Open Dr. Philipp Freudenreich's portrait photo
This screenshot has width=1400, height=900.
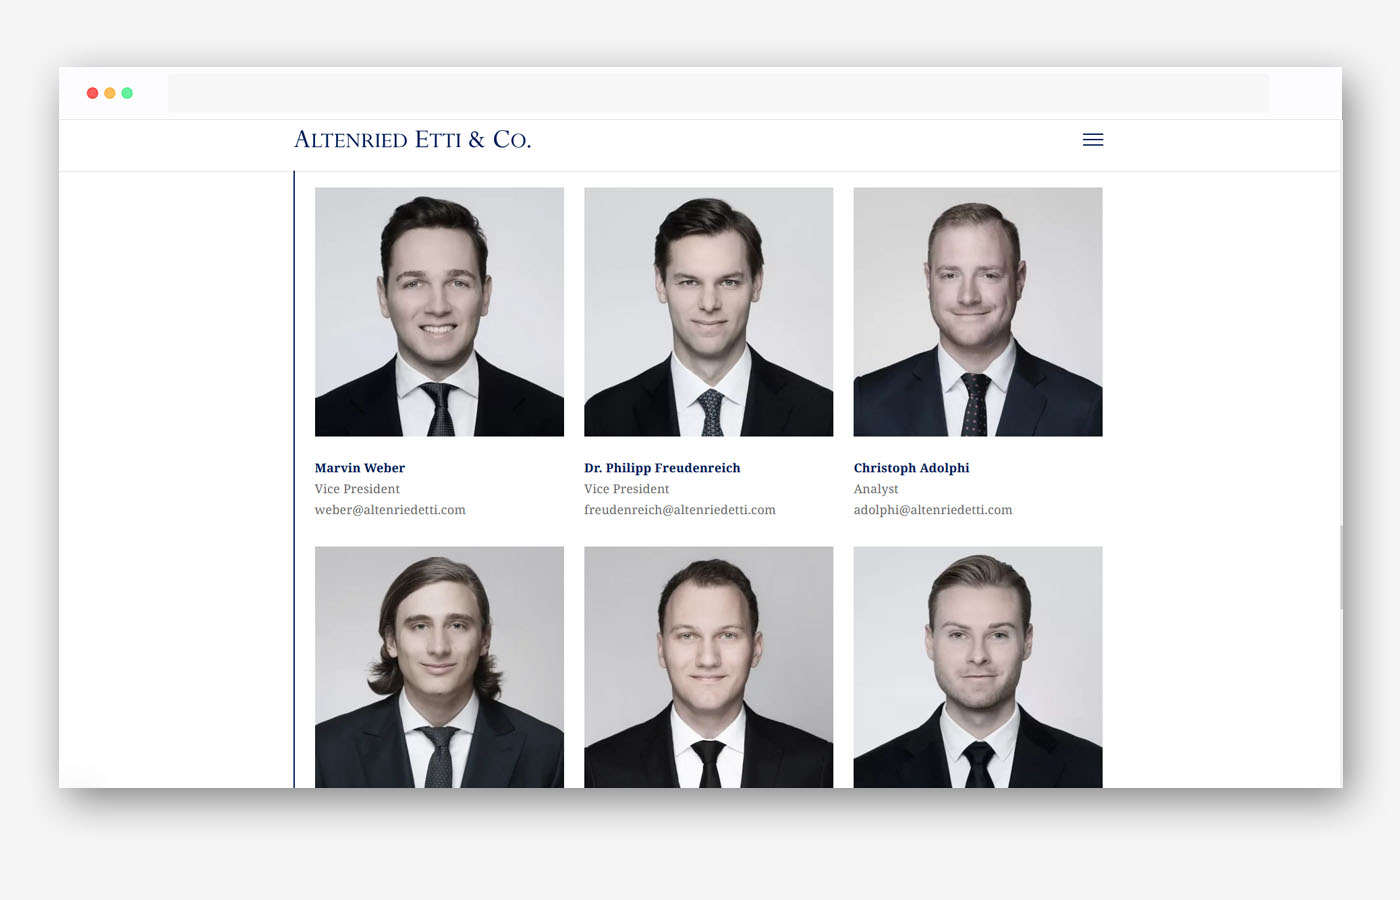708,312
